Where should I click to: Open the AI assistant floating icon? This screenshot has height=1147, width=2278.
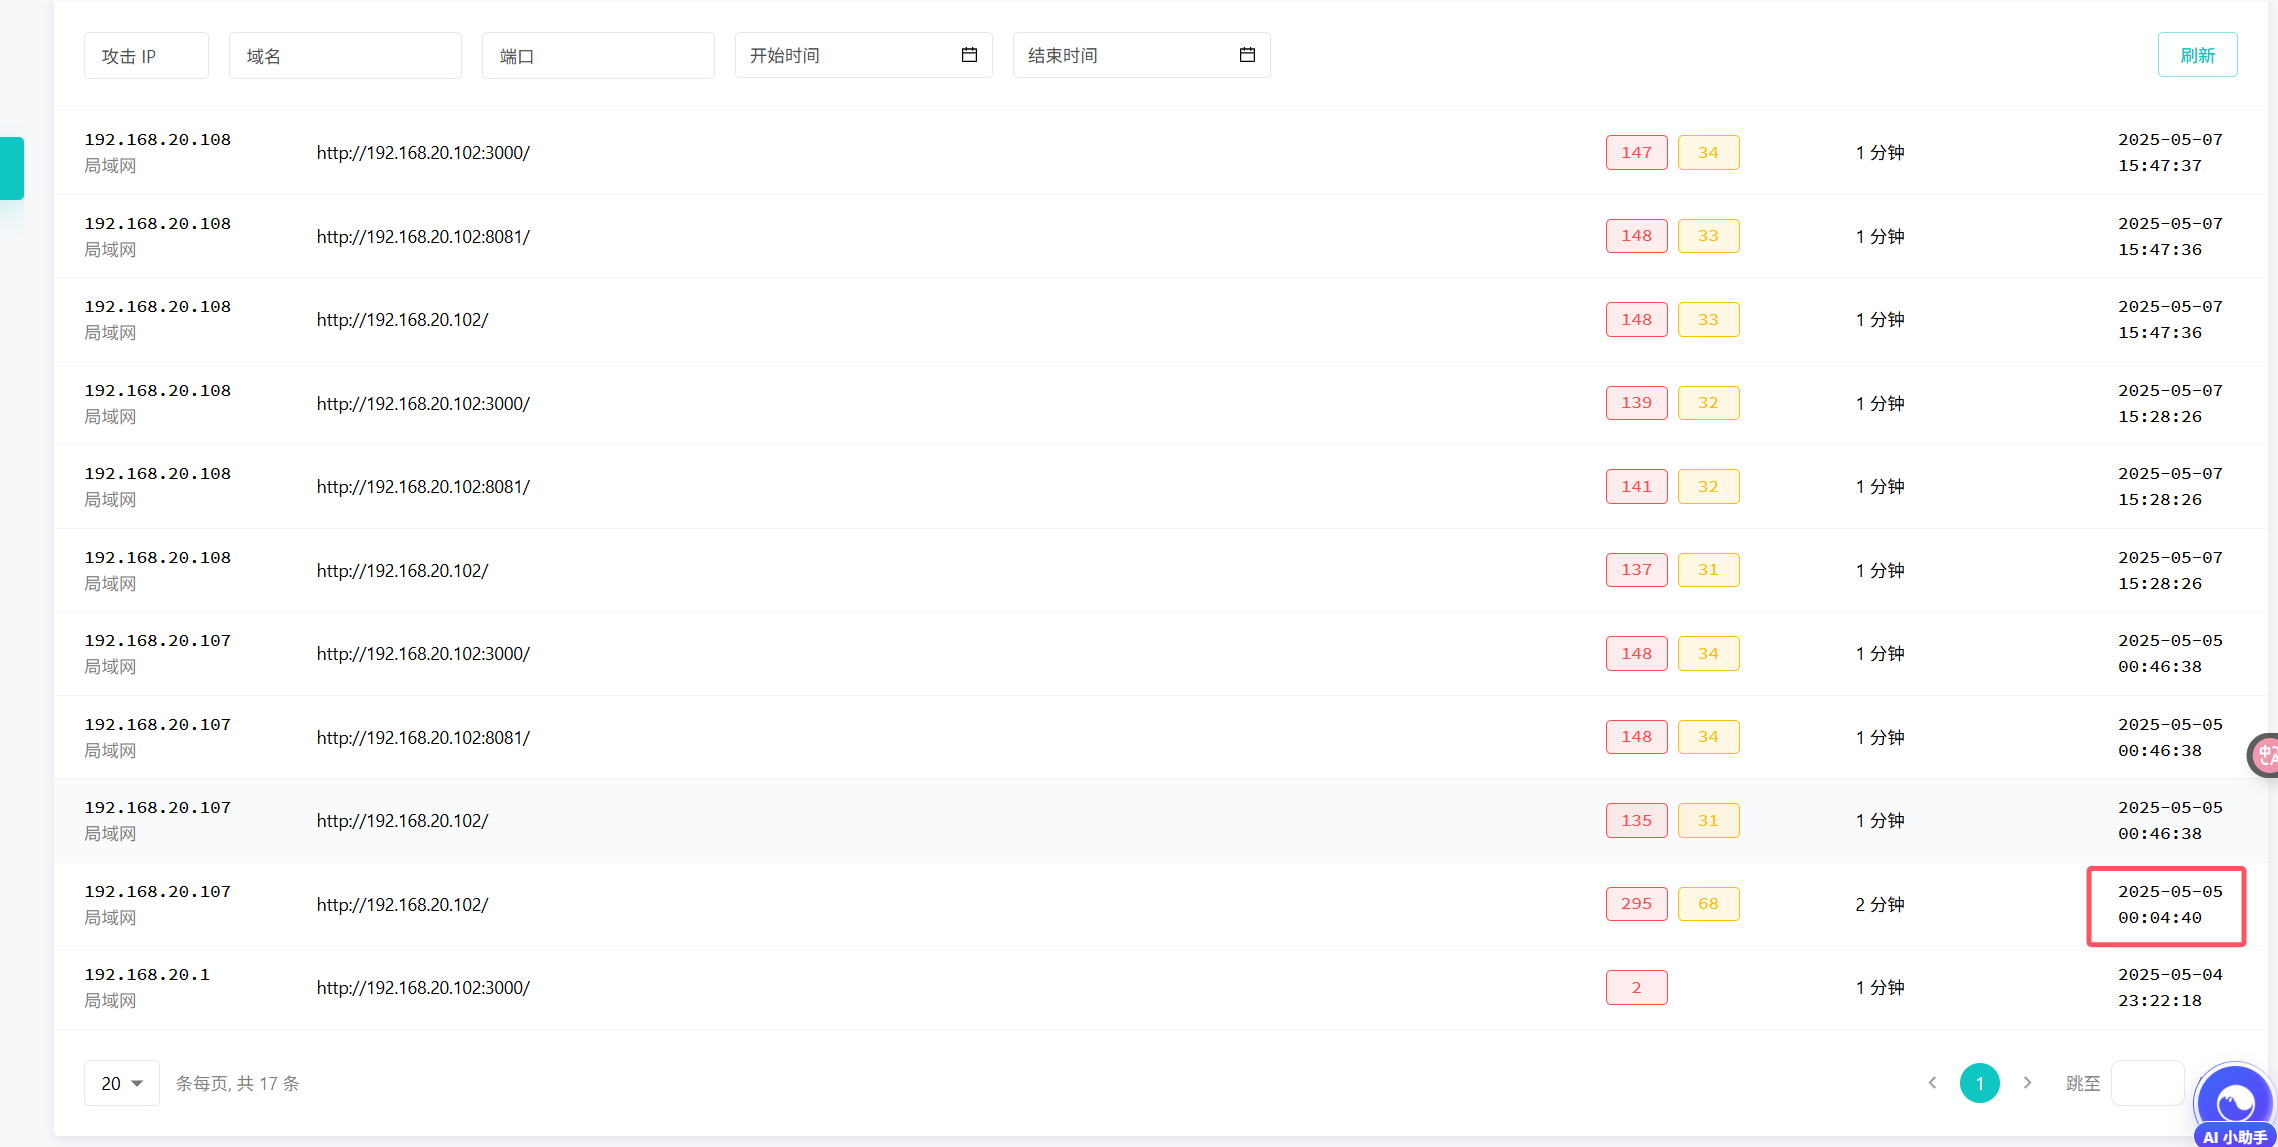(2235, 1104)
